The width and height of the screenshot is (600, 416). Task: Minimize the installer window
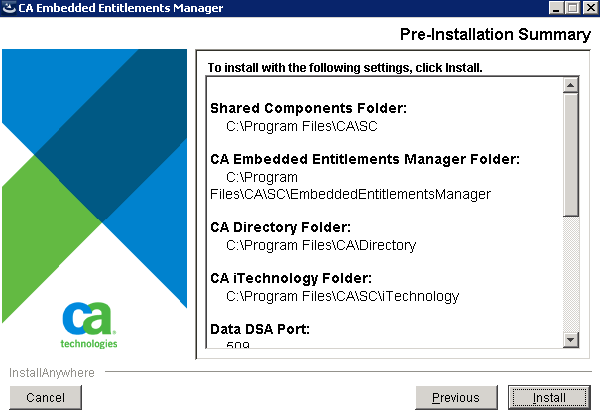pos(554,9)
